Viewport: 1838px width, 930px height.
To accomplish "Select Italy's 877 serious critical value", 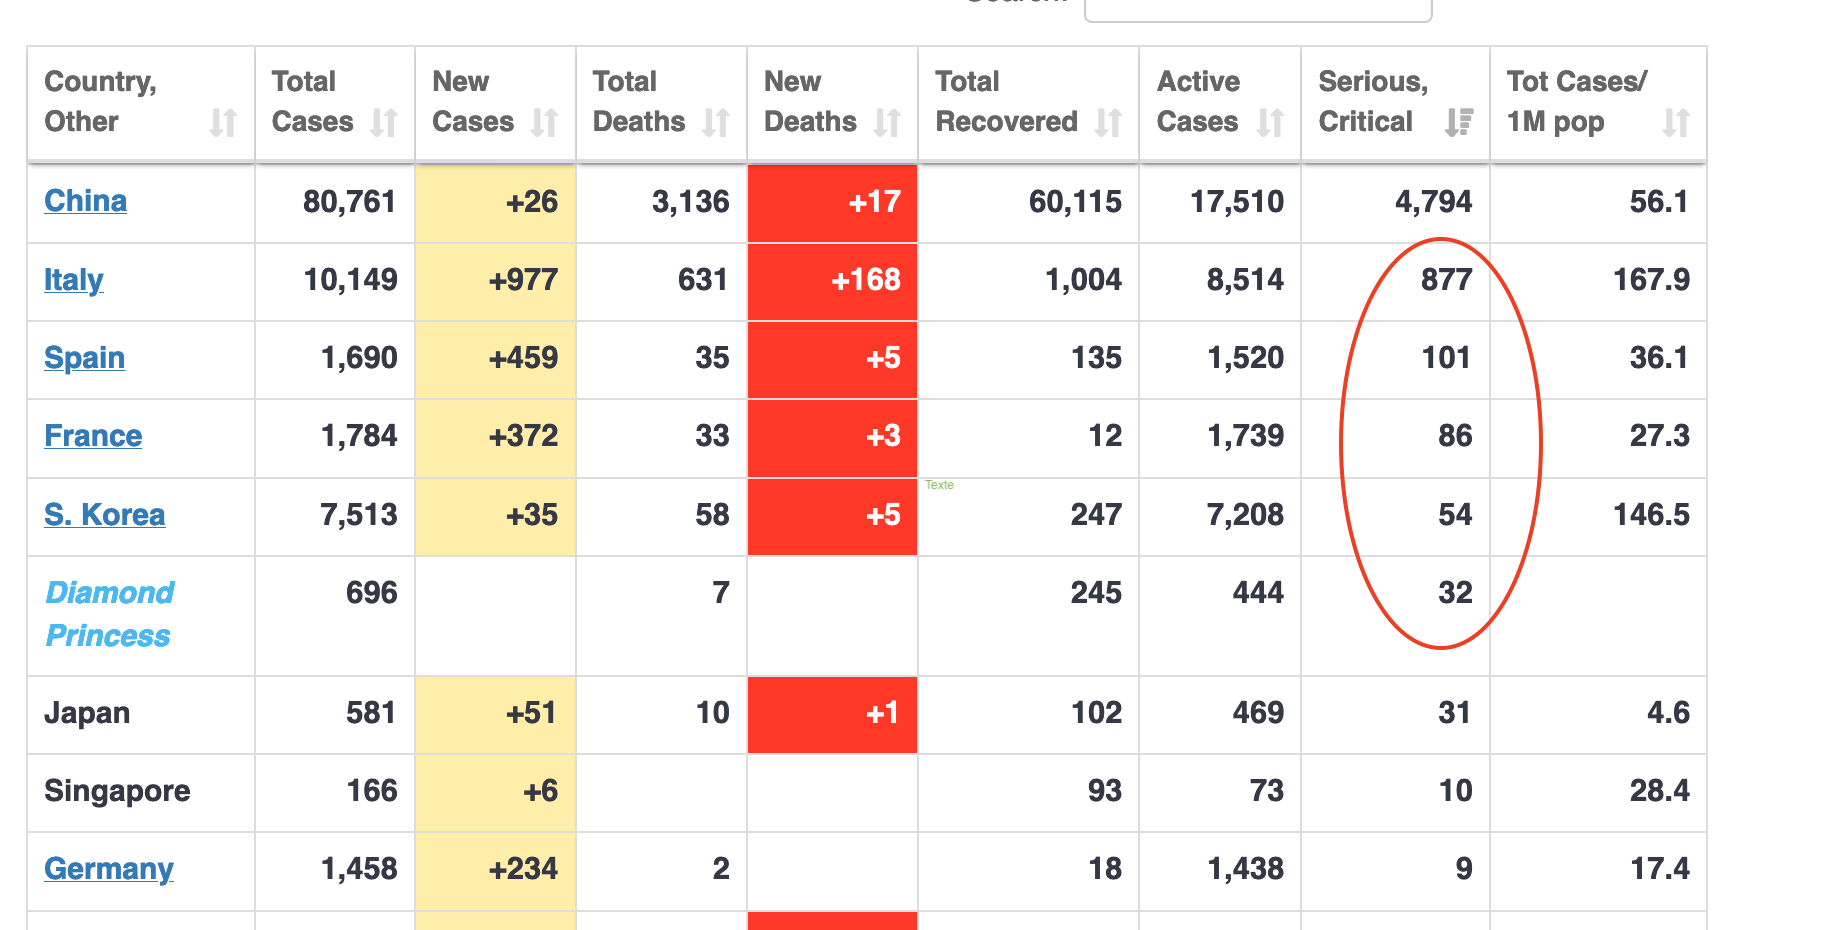I will pyautogui.click(x=1446, y=280).
